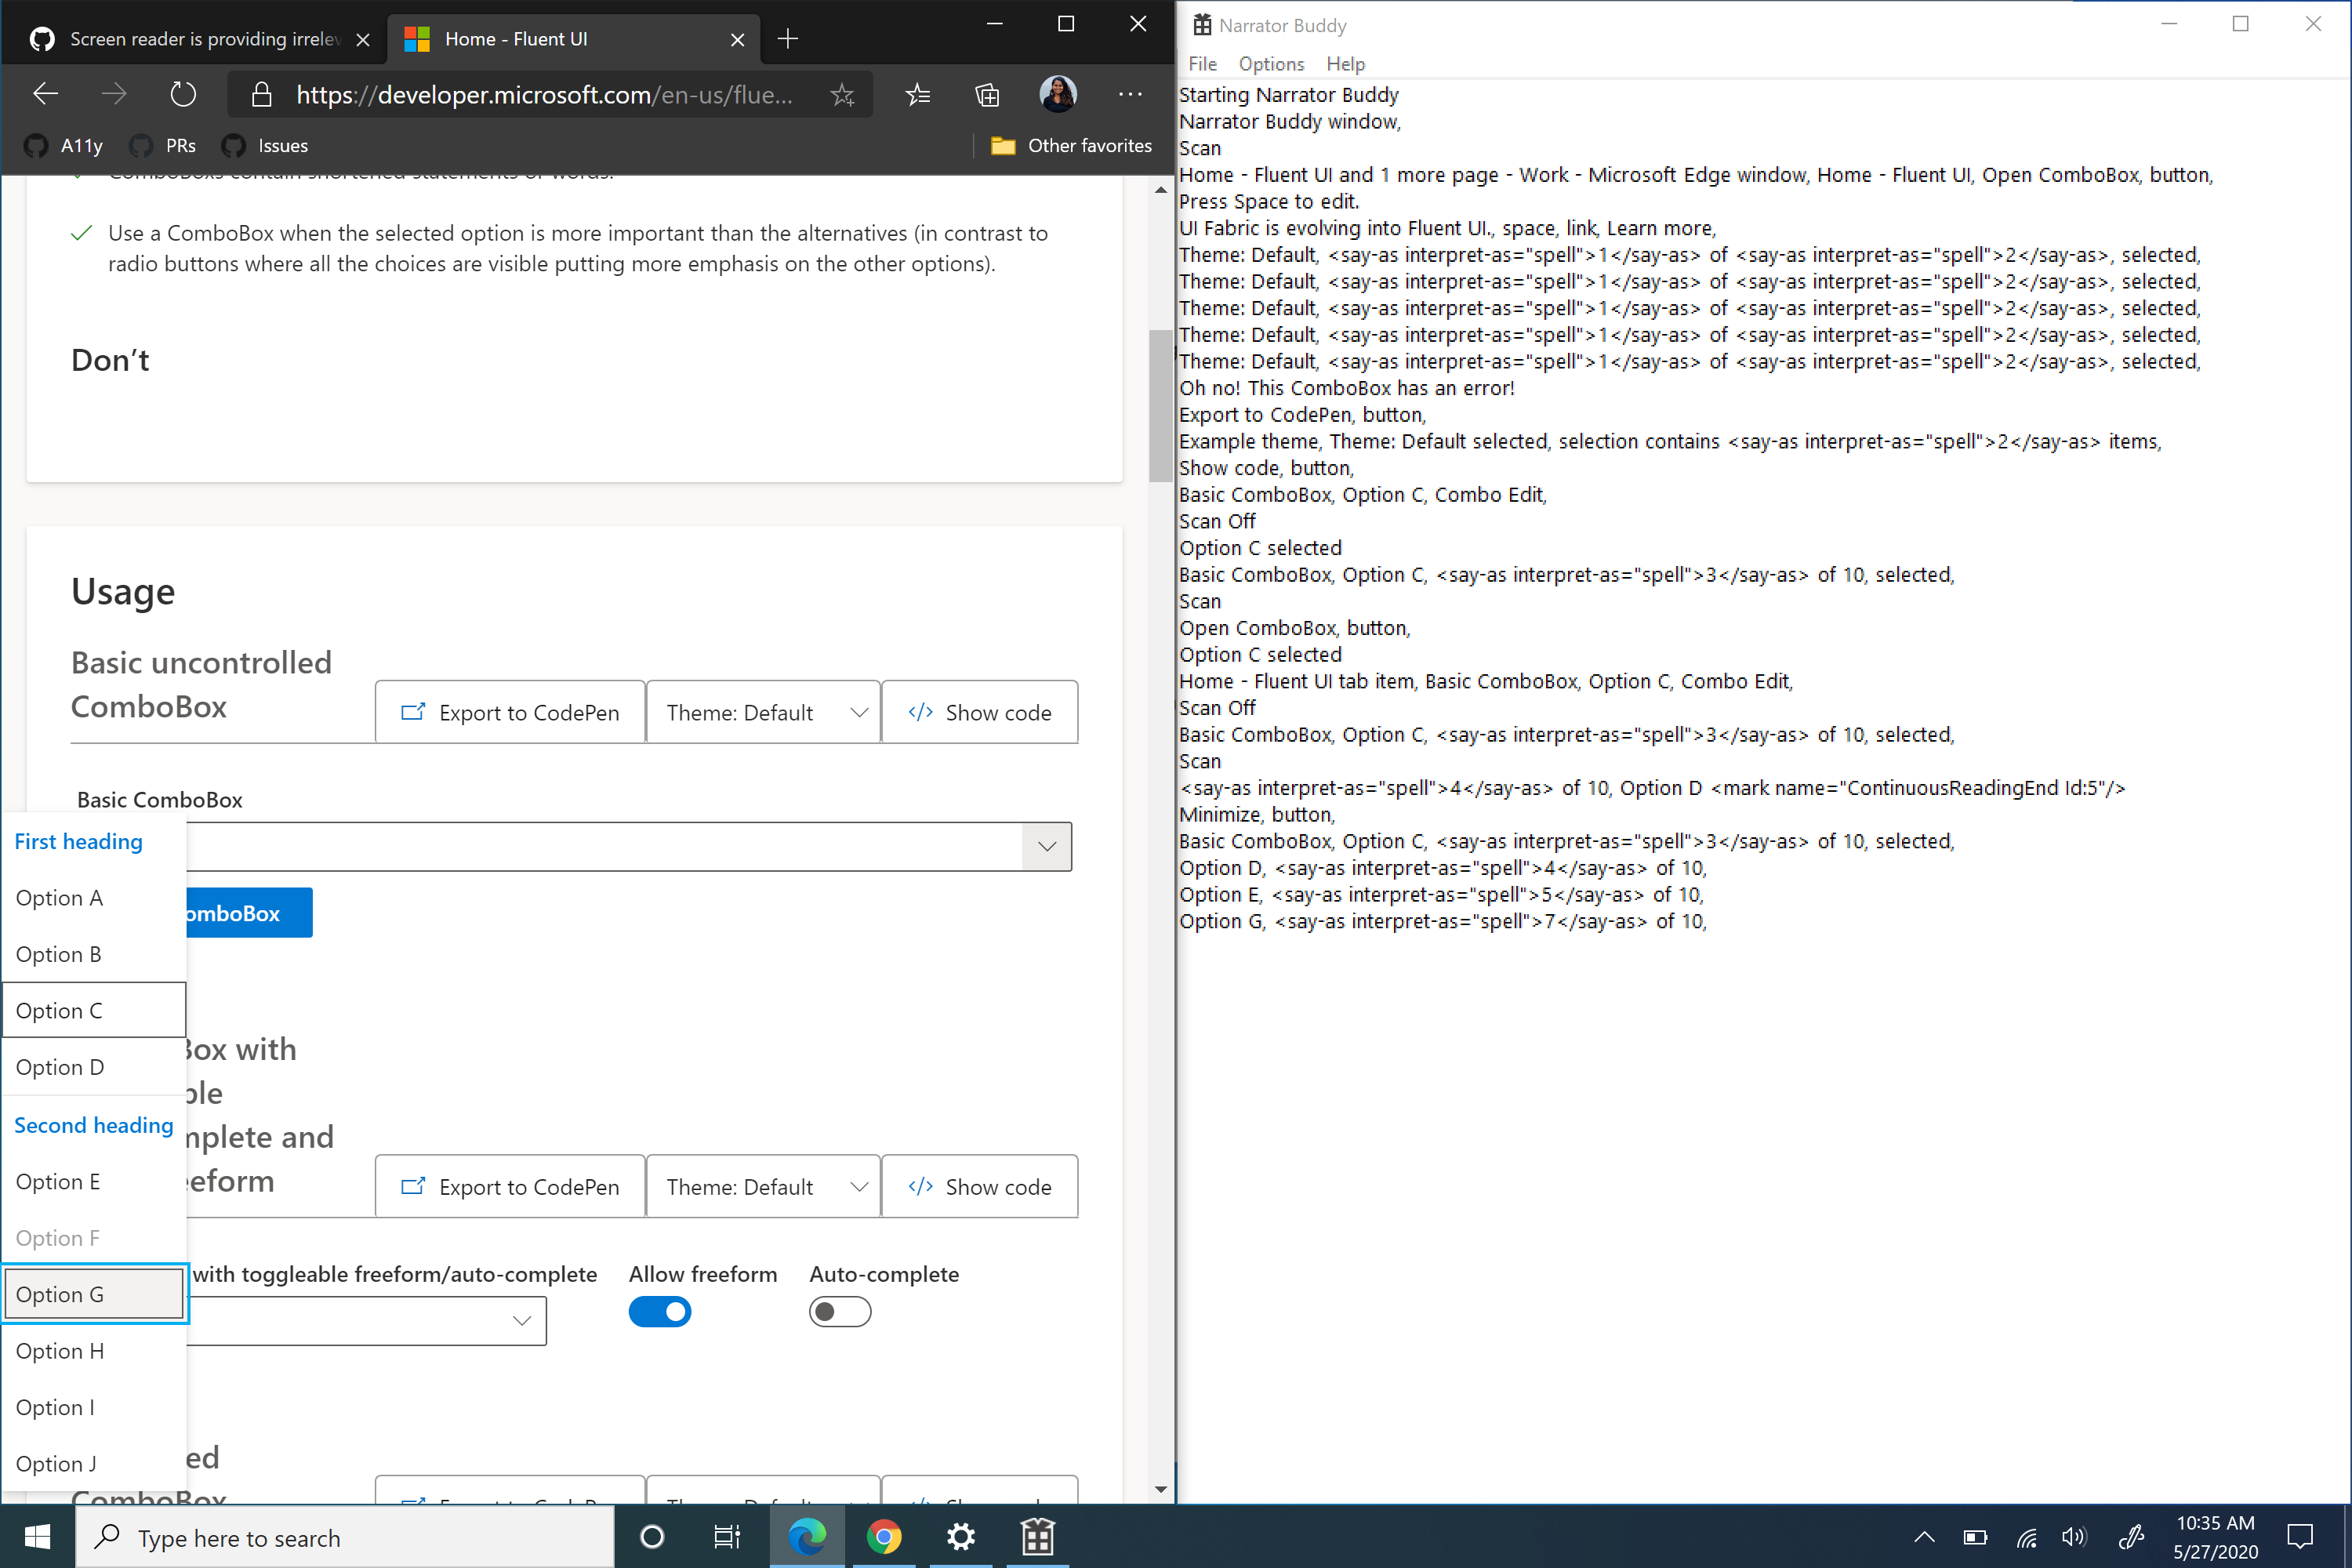Viewport: 2352px width, 1568px height.
Task: Open the Theme: Default dropdown
Action: tap(763, 712)
